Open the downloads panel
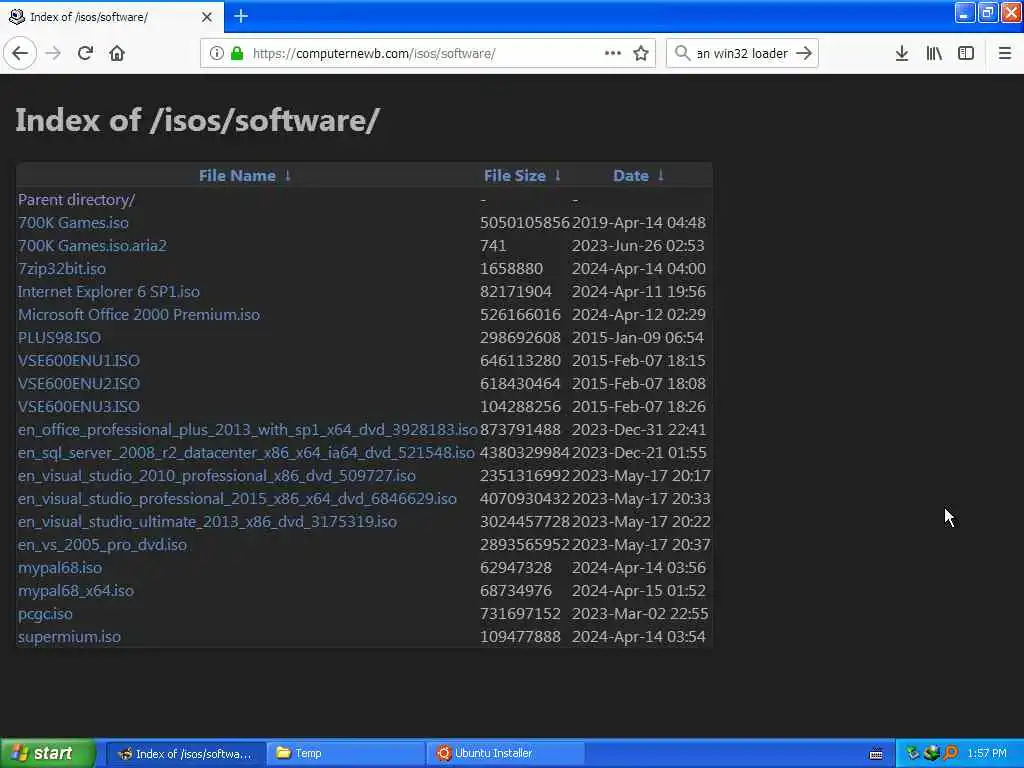 (x=902, y=53)
